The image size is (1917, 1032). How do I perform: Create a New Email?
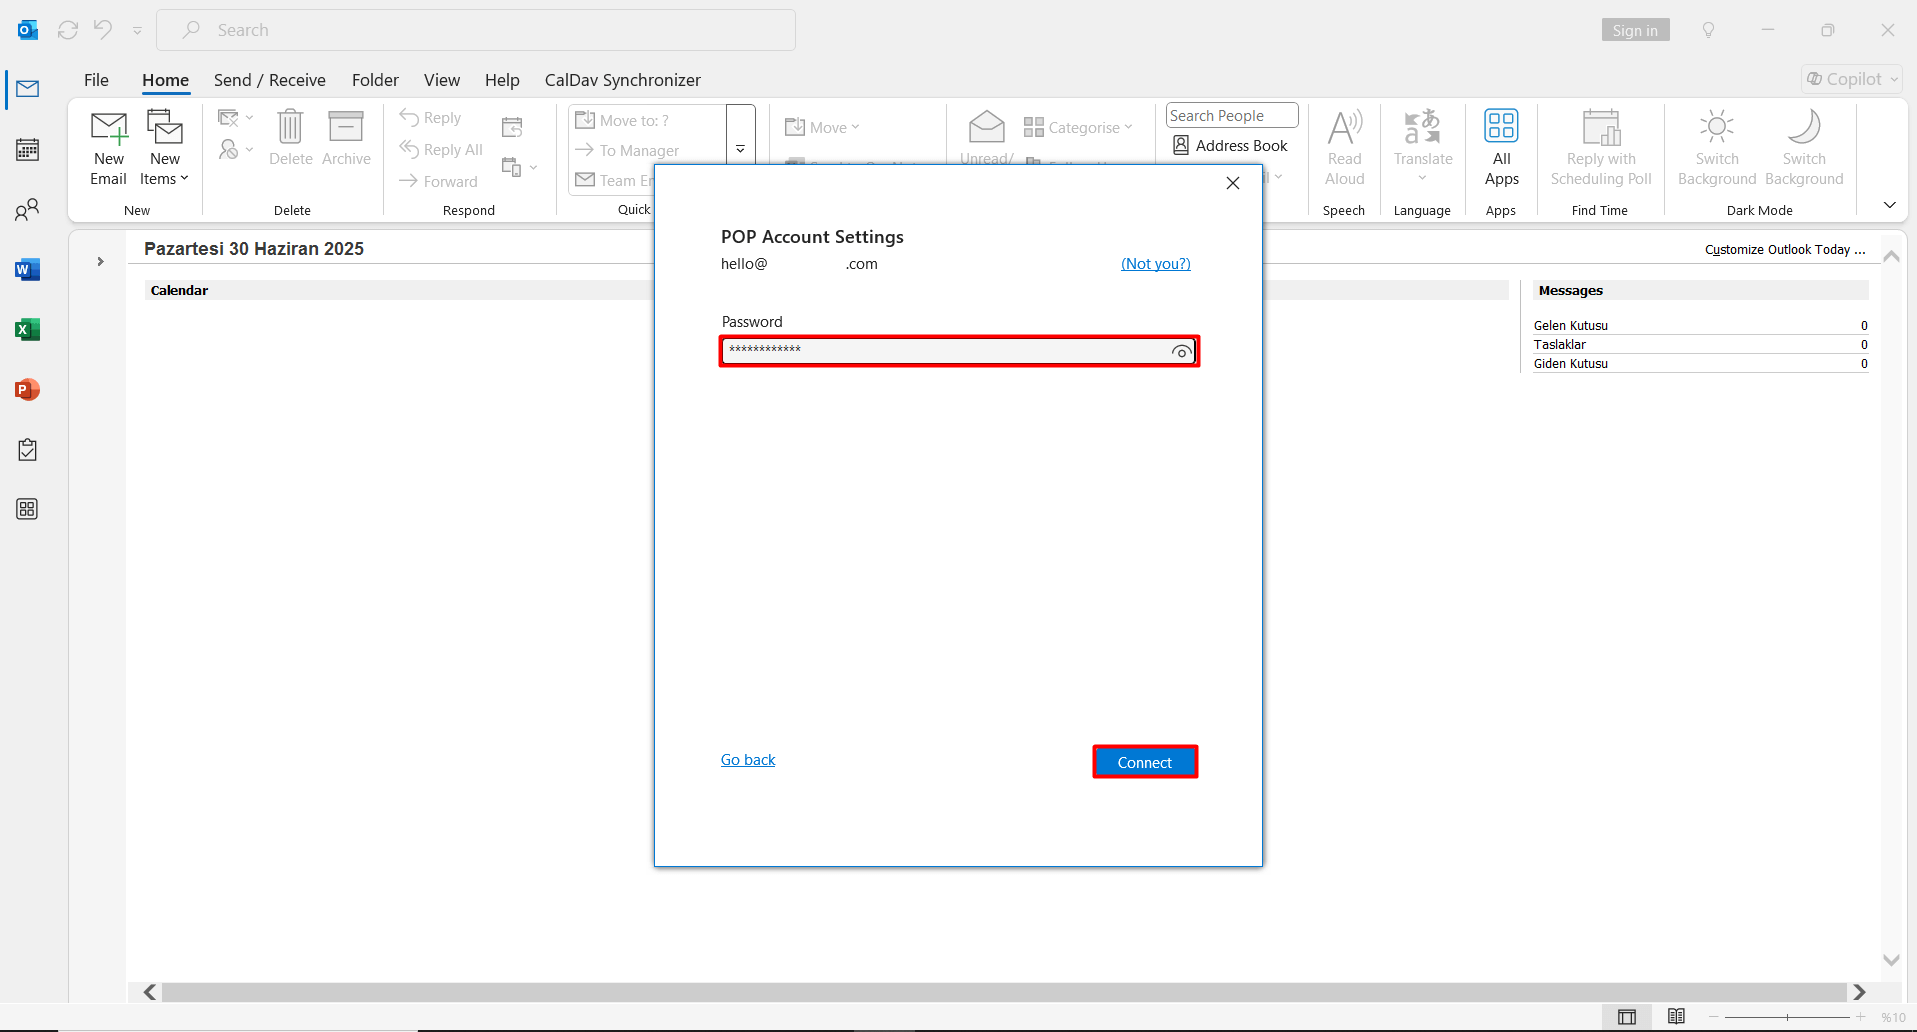[108, 148]
